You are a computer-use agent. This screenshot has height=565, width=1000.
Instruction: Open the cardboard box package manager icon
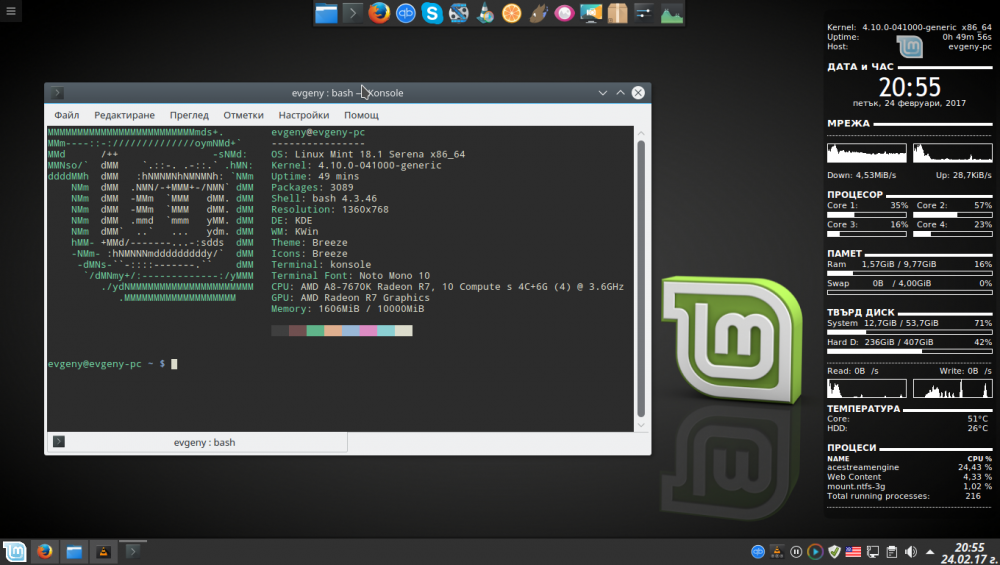pos(617,13)
